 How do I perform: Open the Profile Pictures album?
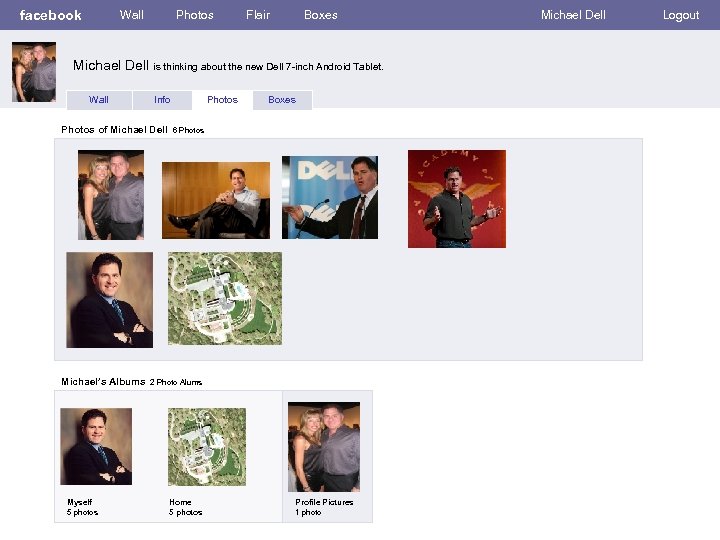(324, 447)
